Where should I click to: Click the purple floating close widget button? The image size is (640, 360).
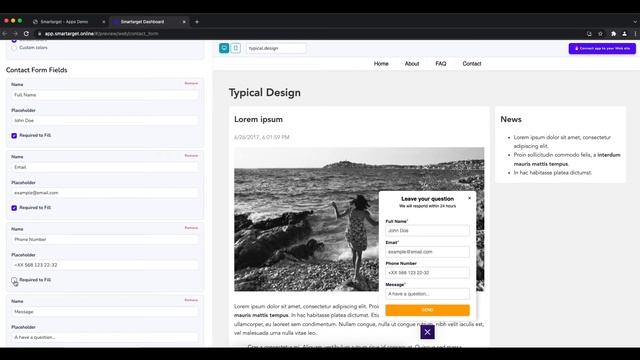pos(427,332)
